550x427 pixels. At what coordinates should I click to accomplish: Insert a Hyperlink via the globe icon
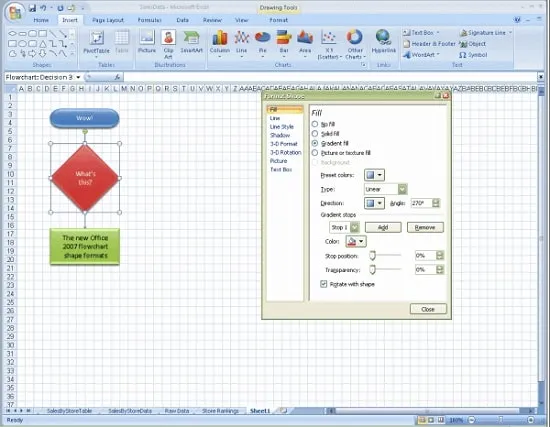383,42
